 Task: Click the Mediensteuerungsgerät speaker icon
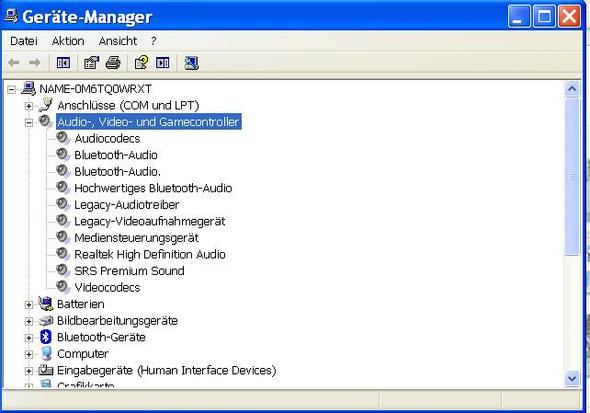(63, 237)
